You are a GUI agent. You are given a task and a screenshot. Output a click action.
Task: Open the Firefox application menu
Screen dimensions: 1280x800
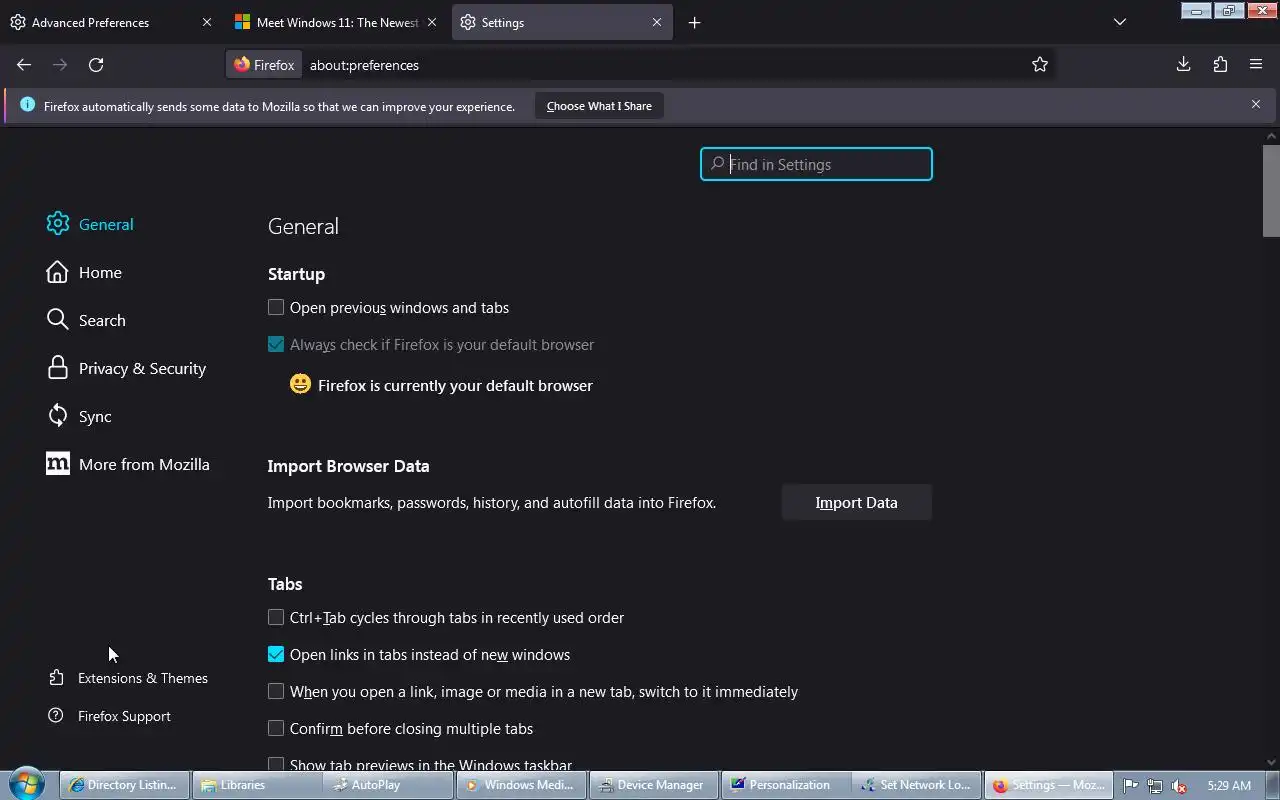(x=1256, y=65)
